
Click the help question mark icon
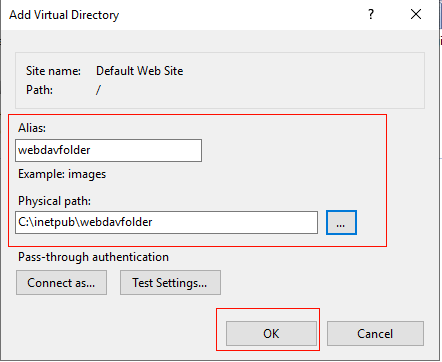371,14
